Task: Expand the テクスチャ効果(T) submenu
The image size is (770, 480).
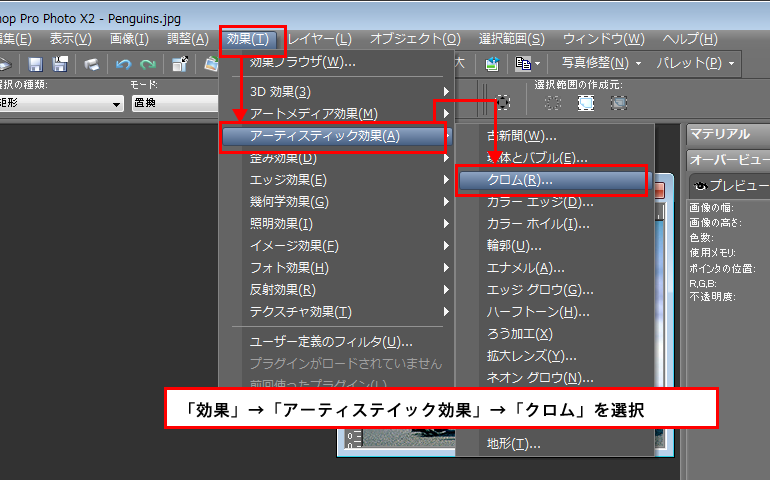Action: click(336, 312)
